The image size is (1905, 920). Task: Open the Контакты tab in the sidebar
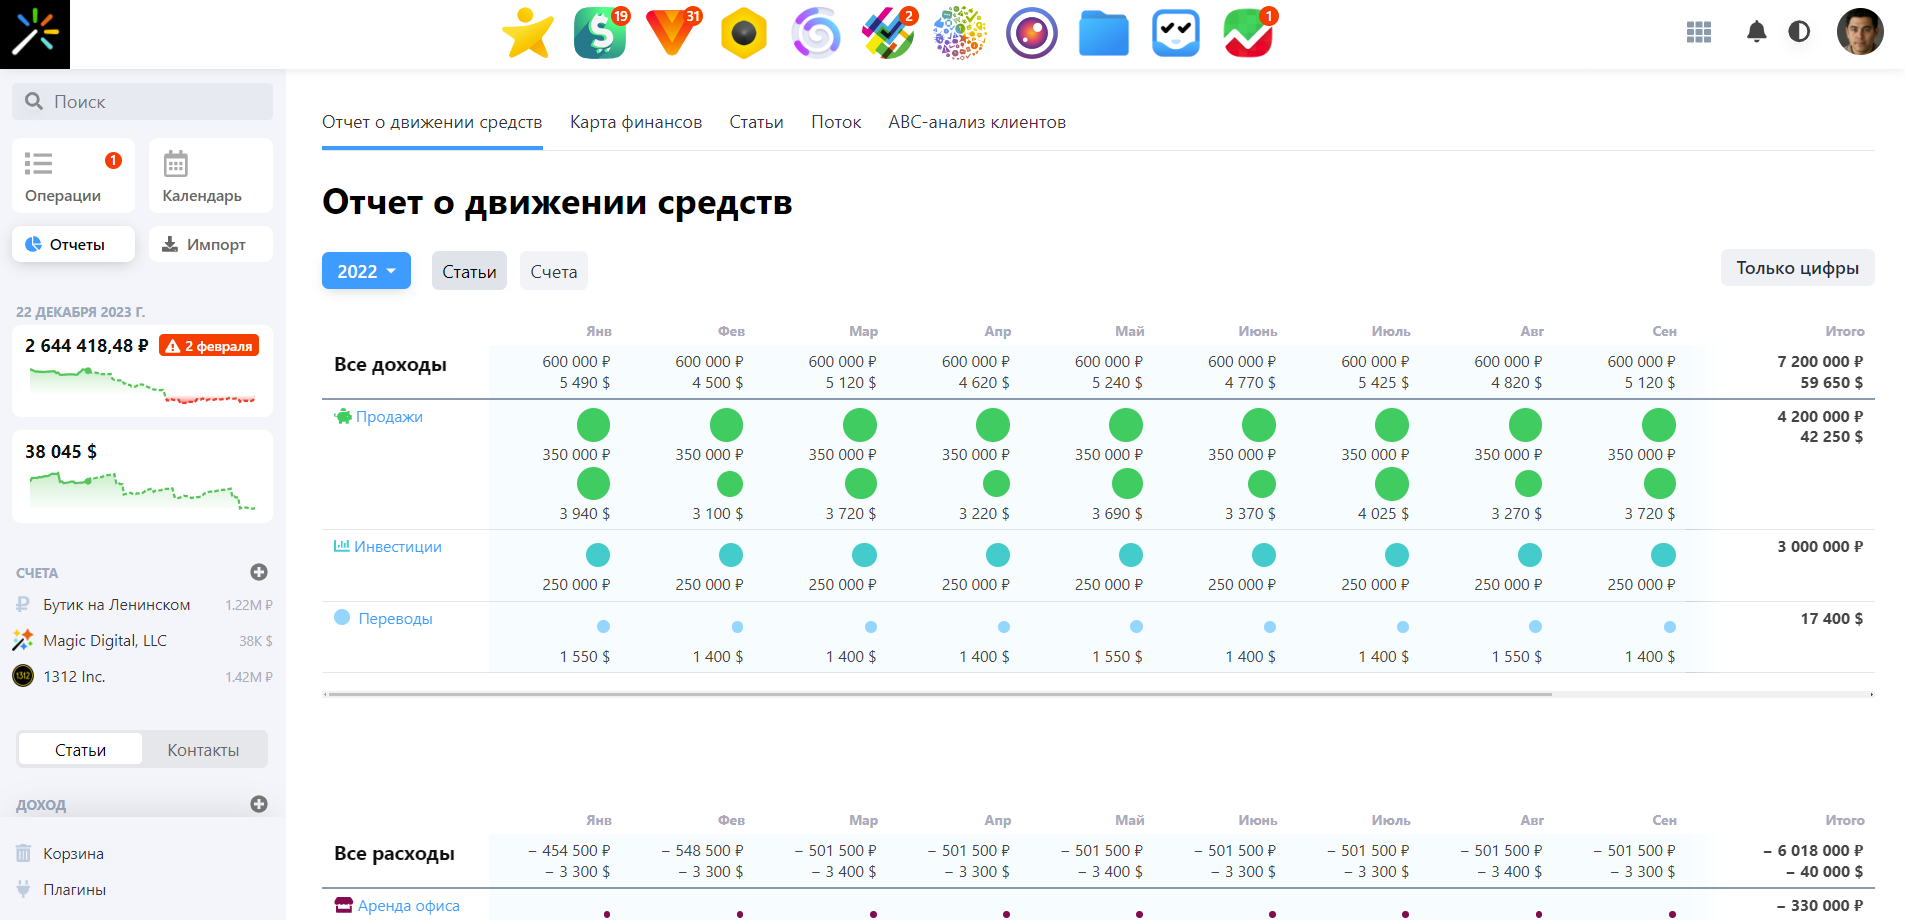coord(203,749)
